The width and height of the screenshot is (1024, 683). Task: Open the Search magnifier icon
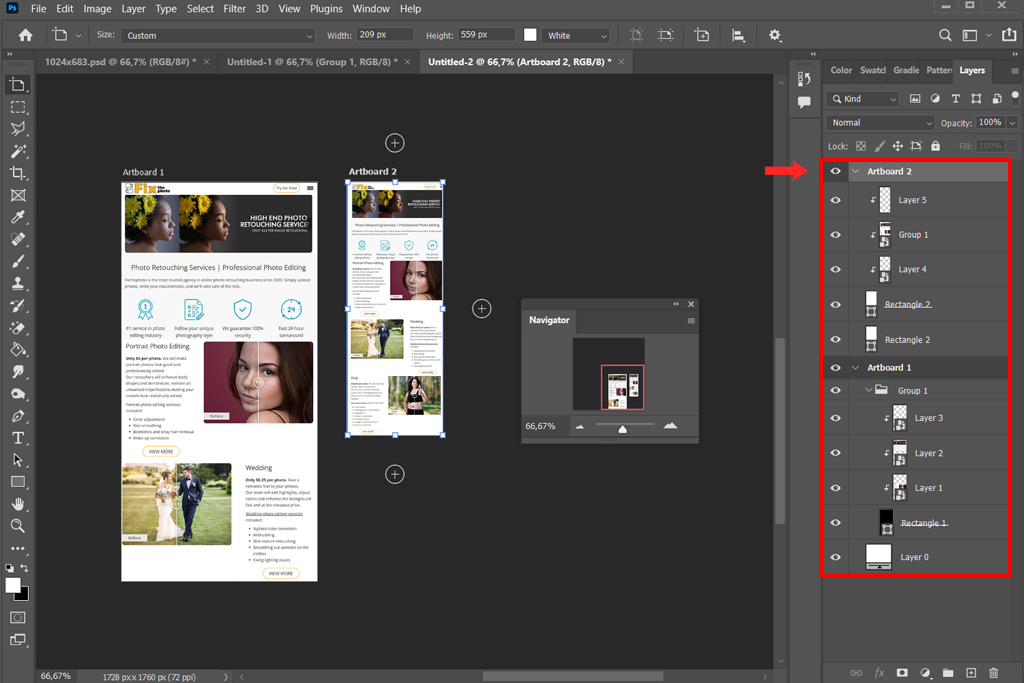tap(945, 35)
